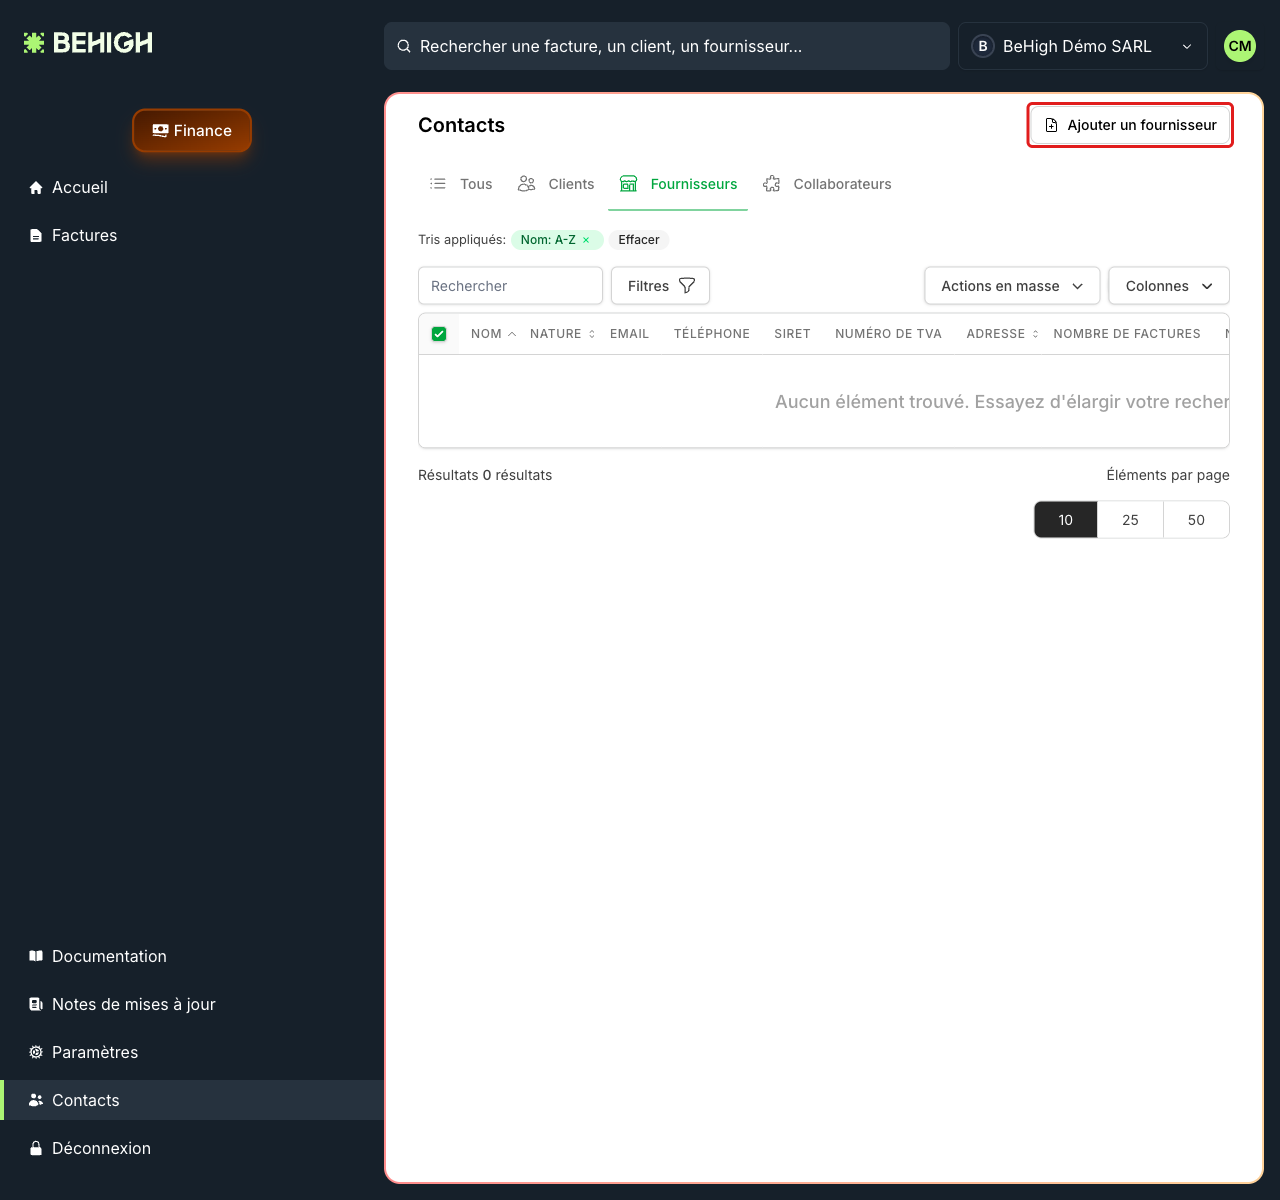This screenshot has width=1280, height=1200.
Task: Focus the Rechercher table search field
Action: pos(510,286)
